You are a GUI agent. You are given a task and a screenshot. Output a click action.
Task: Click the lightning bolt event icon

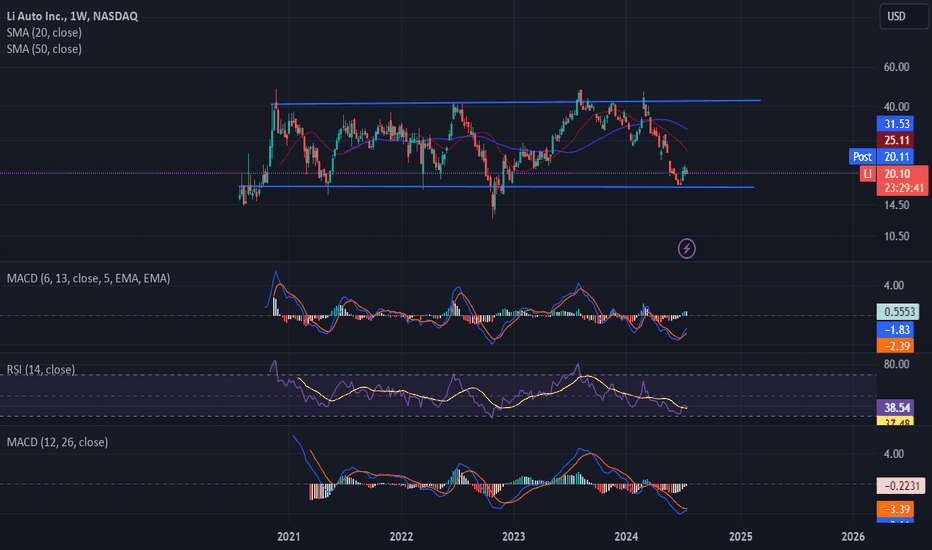pyautogui.click(x=687, y=248)
